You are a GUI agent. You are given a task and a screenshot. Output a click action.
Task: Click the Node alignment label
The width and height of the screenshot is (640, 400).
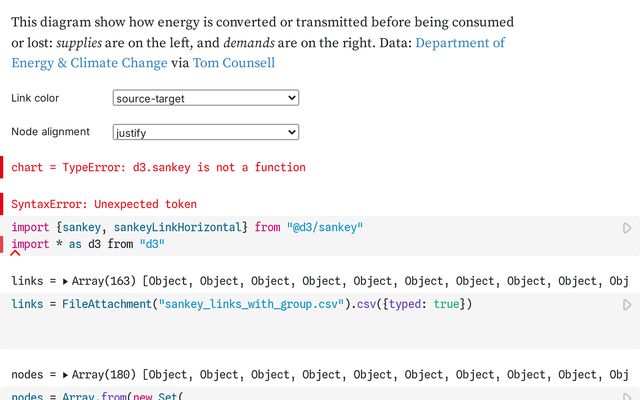coord(50,132)
